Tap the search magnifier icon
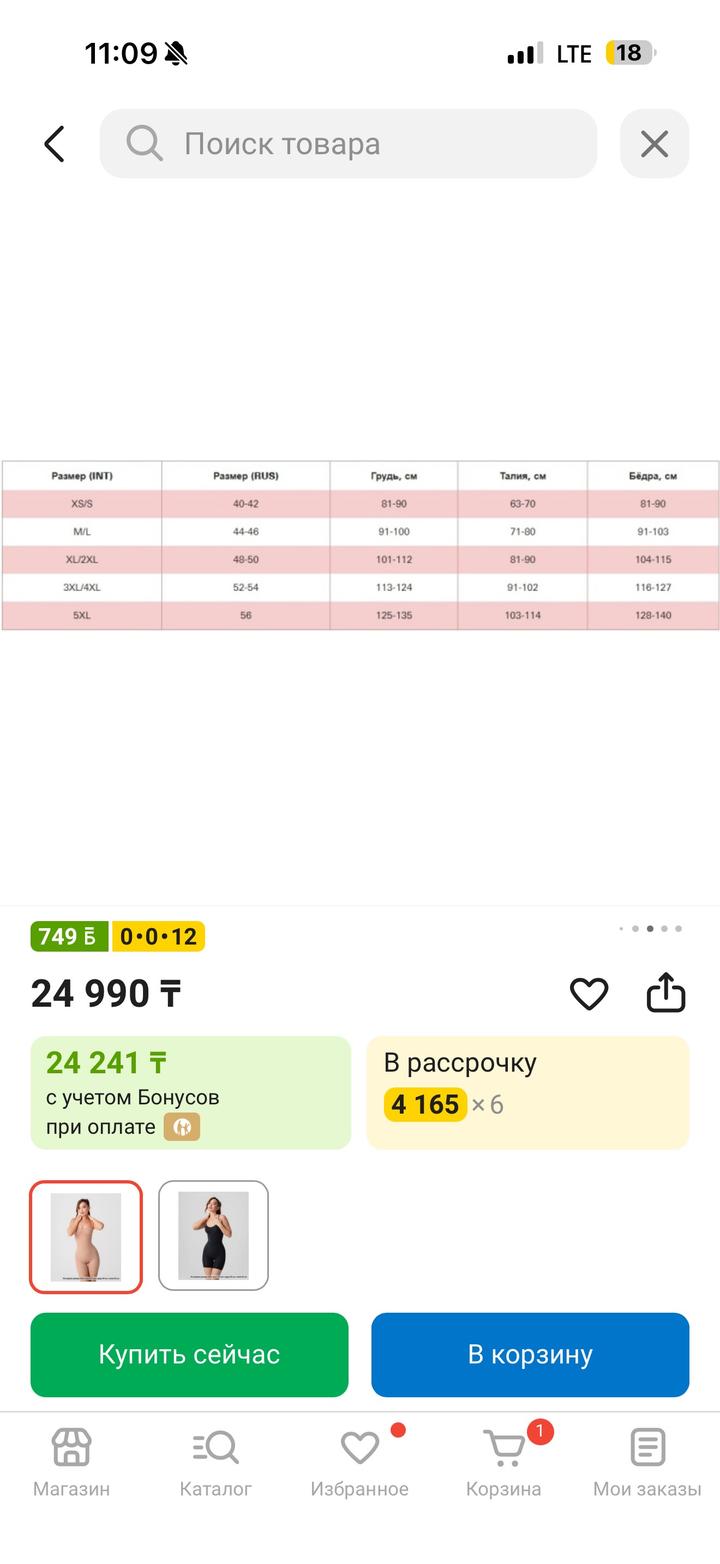The height and width of the screenshot is (1564, 720). [144, 144]
